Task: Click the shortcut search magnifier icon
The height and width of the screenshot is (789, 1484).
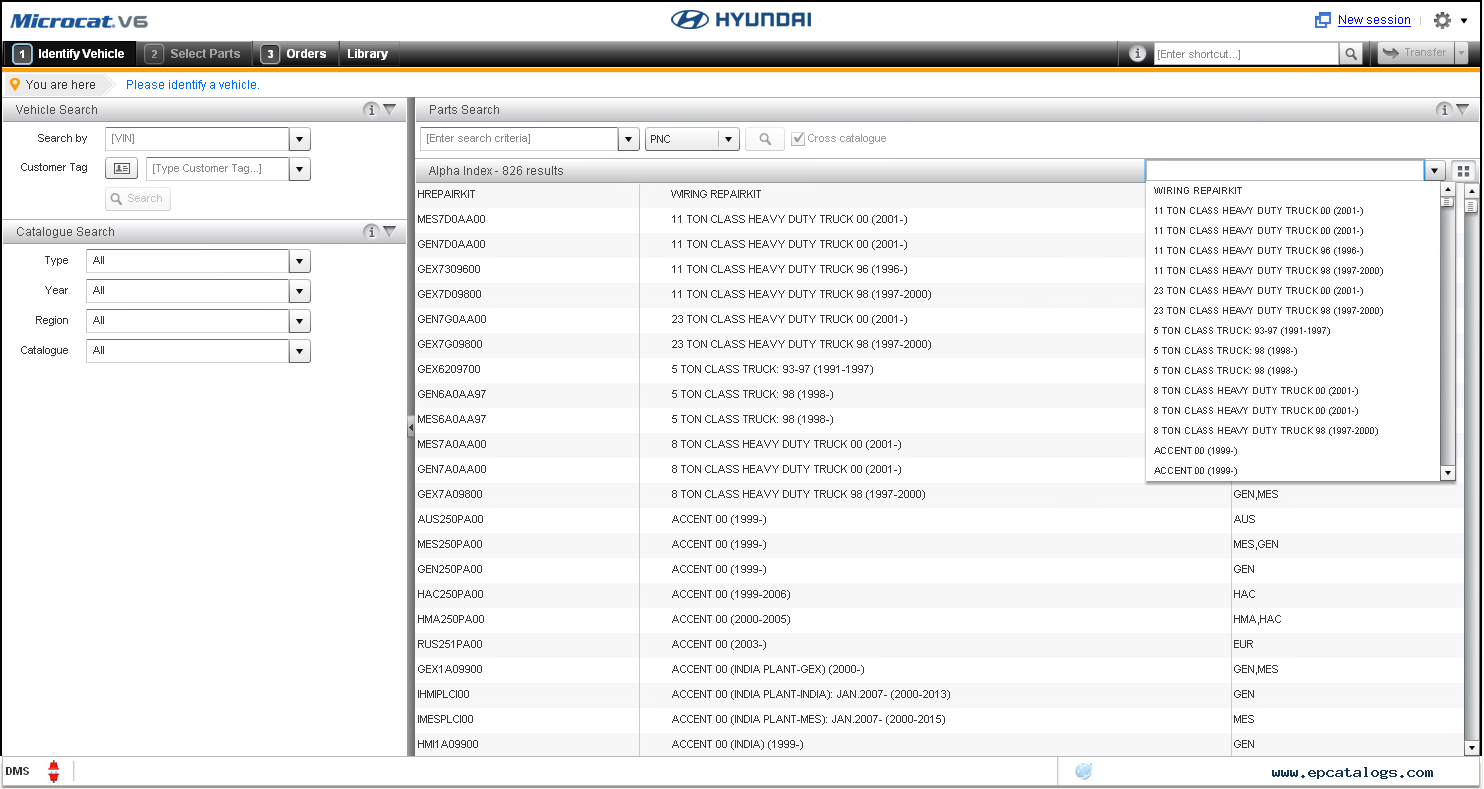Action: coord(1351,54)
